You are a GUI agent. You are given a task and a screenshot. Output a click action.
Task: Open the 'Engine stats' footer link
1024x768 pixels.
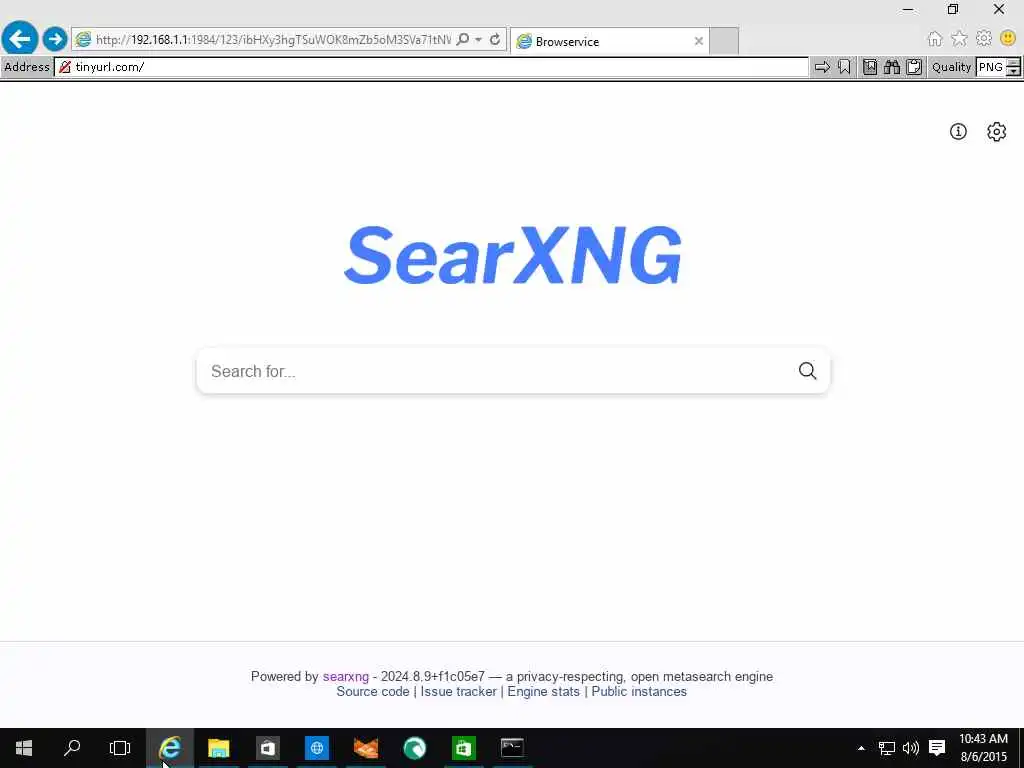(x=543, y=692)
